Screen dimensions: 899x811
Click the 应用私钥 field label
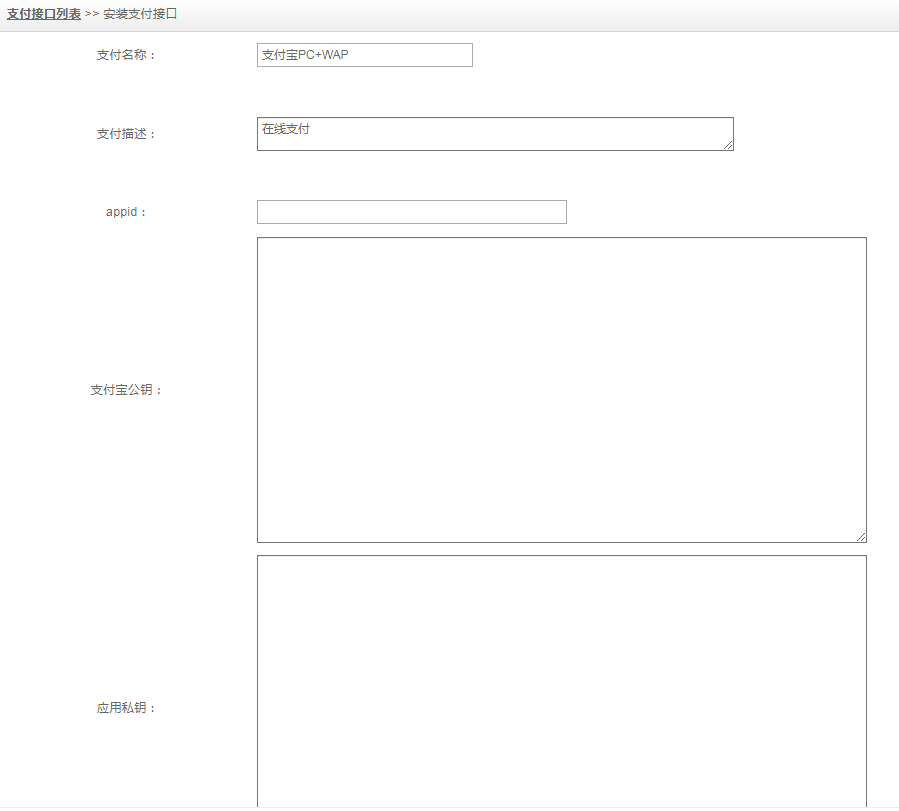point(126,708)
